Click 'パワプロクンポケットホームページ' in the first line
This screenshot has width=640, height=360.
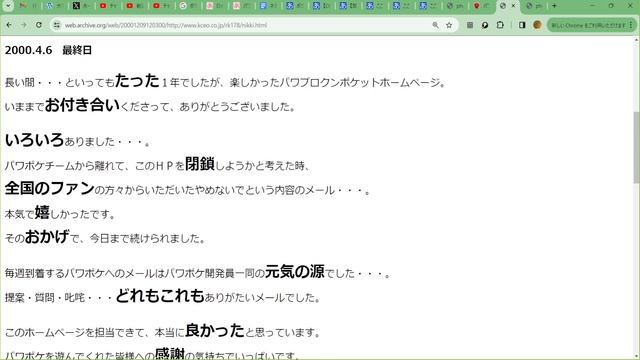pyautogui.click(x=360, y=83)
